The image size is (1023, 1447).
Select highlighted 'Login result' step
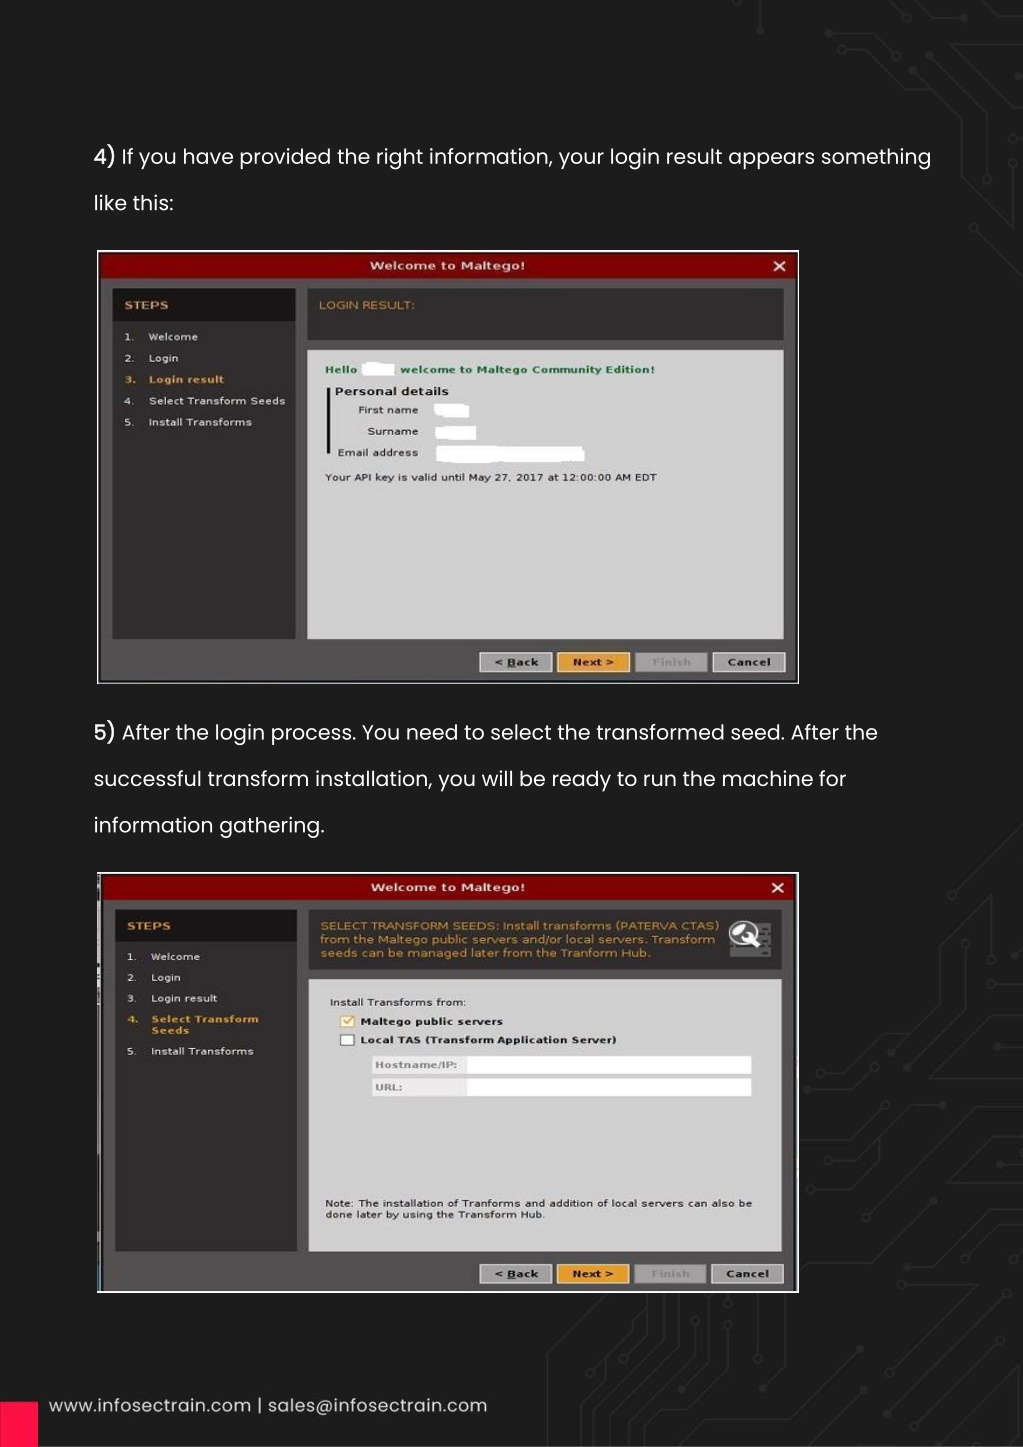click(x=186, y=380)
